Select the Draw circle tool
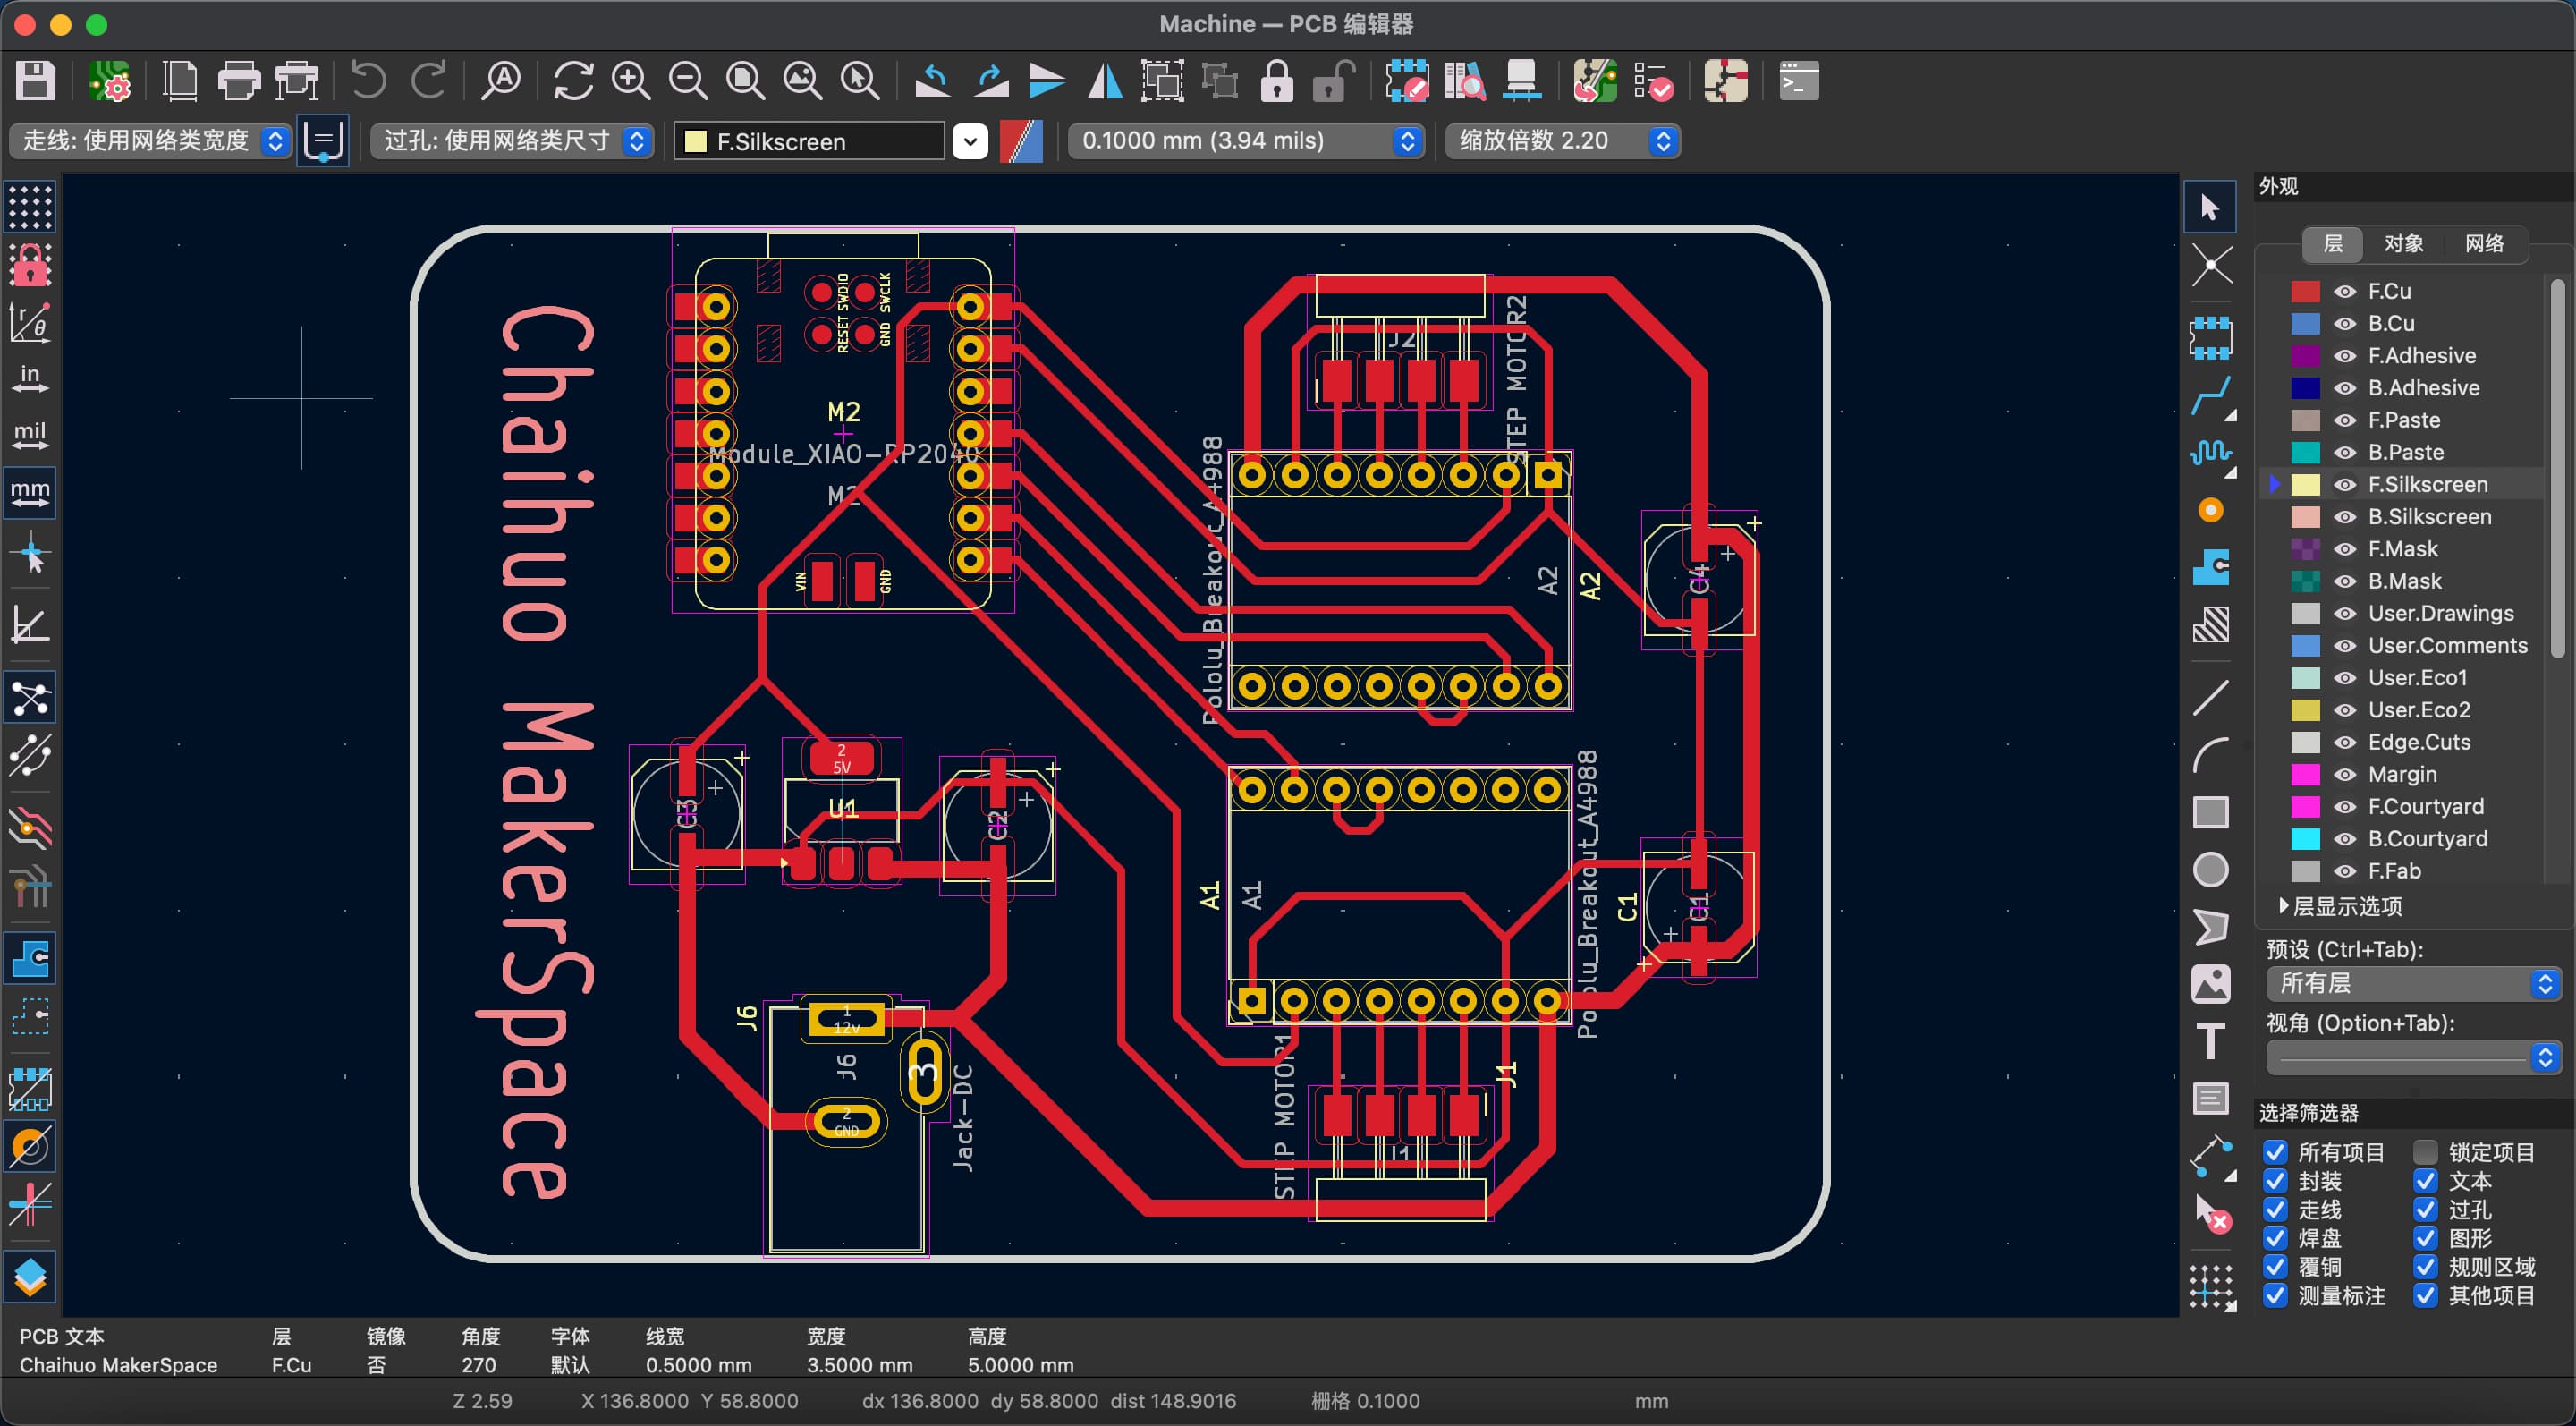Screen dimensions: 2576x1426 pyautogui.click(x=2210, y=870)
